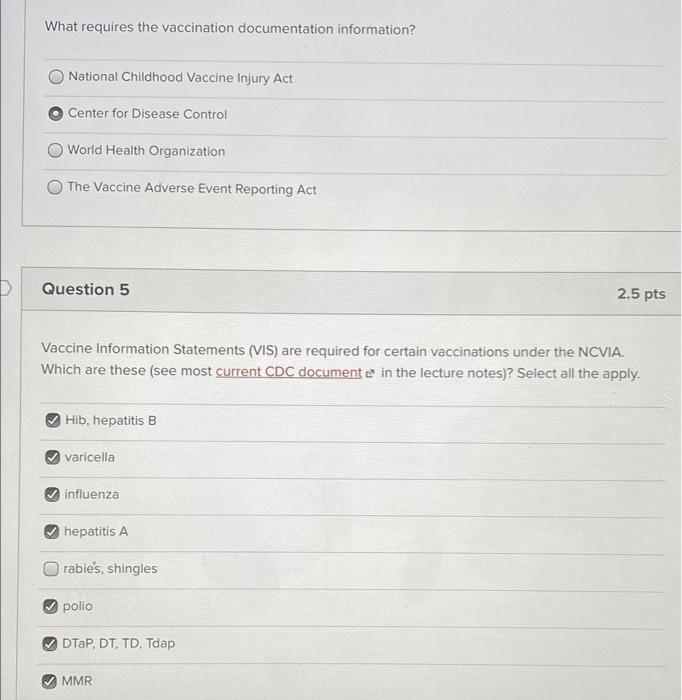Click the Question 5 flag marker icon
Viewport: 682px width, 700px height.
coord(4,288)
